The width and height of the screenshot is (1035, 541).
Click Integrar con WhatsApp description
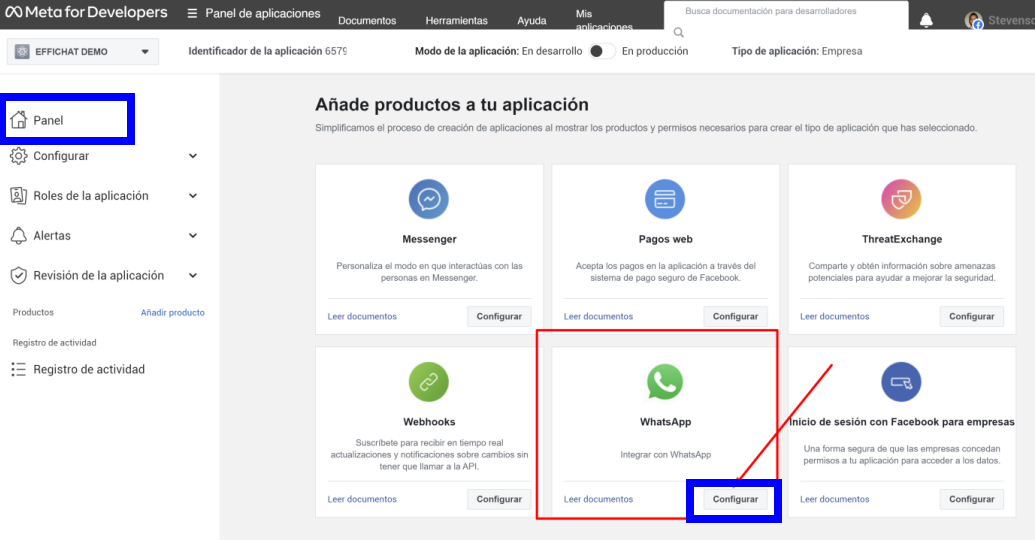point(665,455)
